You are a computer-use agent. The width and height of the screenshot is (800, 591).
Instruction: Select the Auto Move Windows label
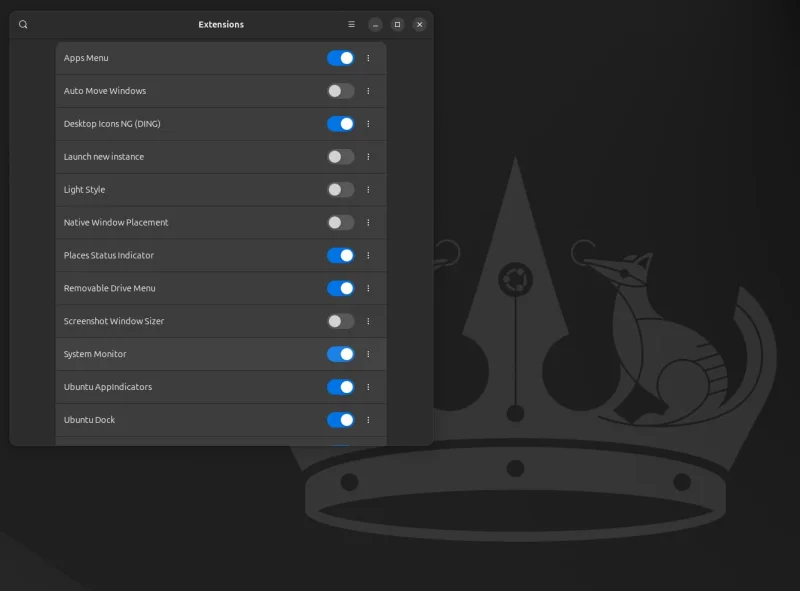105,91
